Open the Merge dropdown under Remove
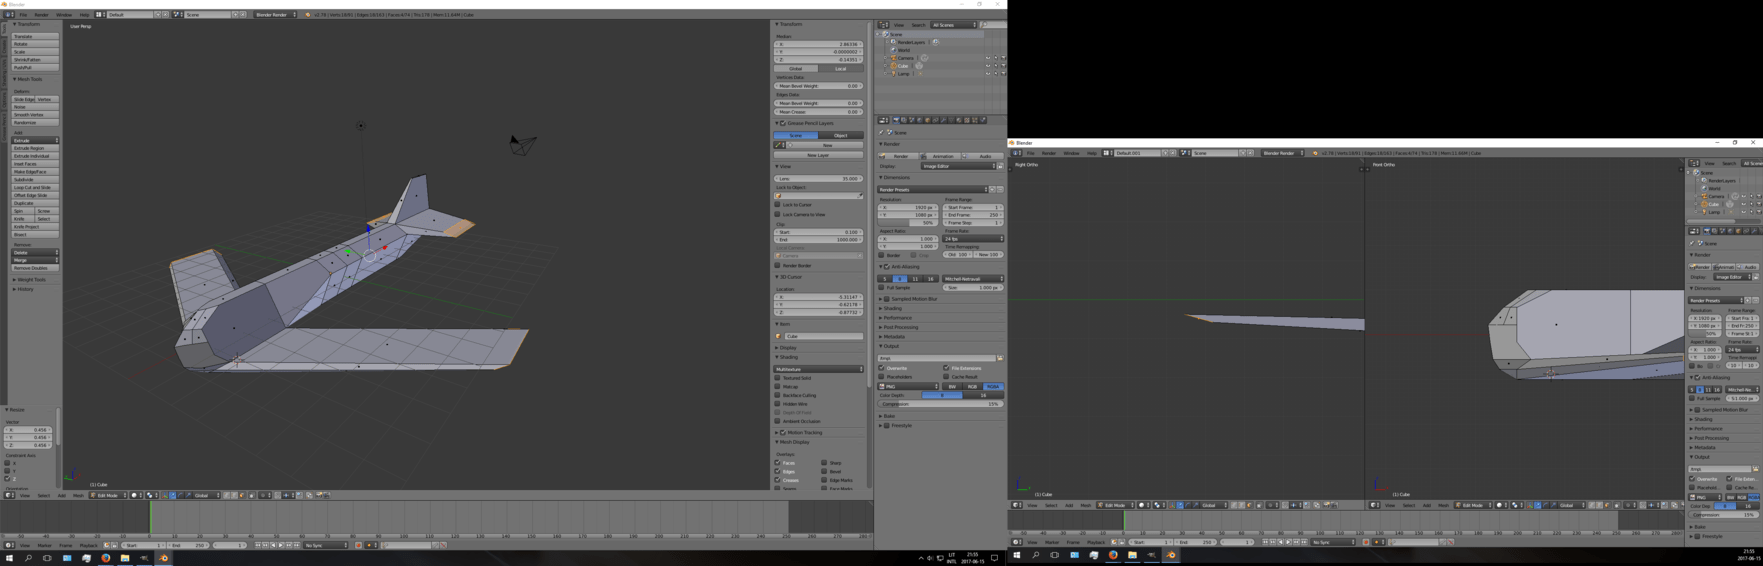 [35, 260]
